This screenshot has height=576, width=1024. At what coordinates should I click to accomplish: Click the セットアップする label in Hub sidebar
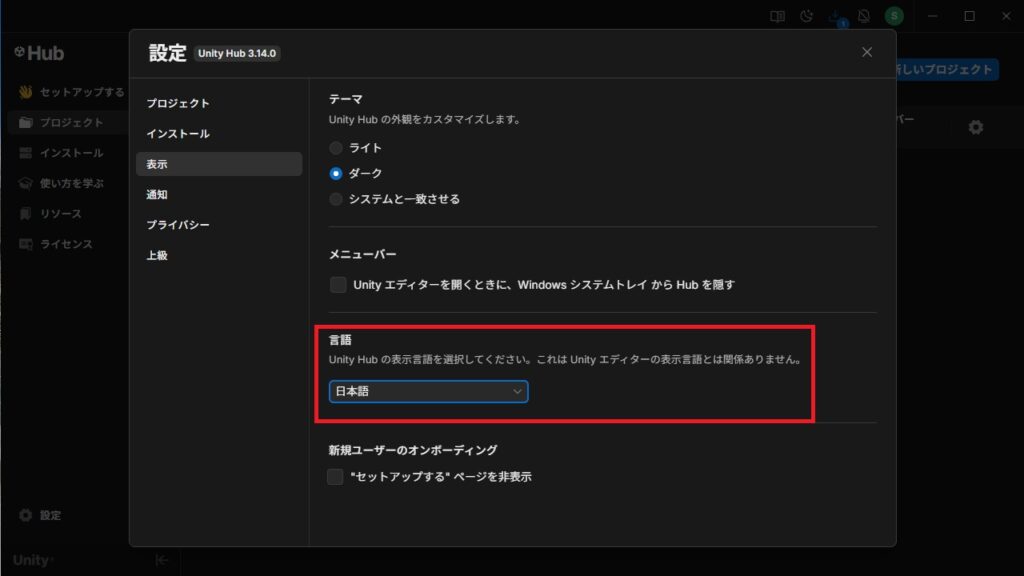(x=82, y=92)
